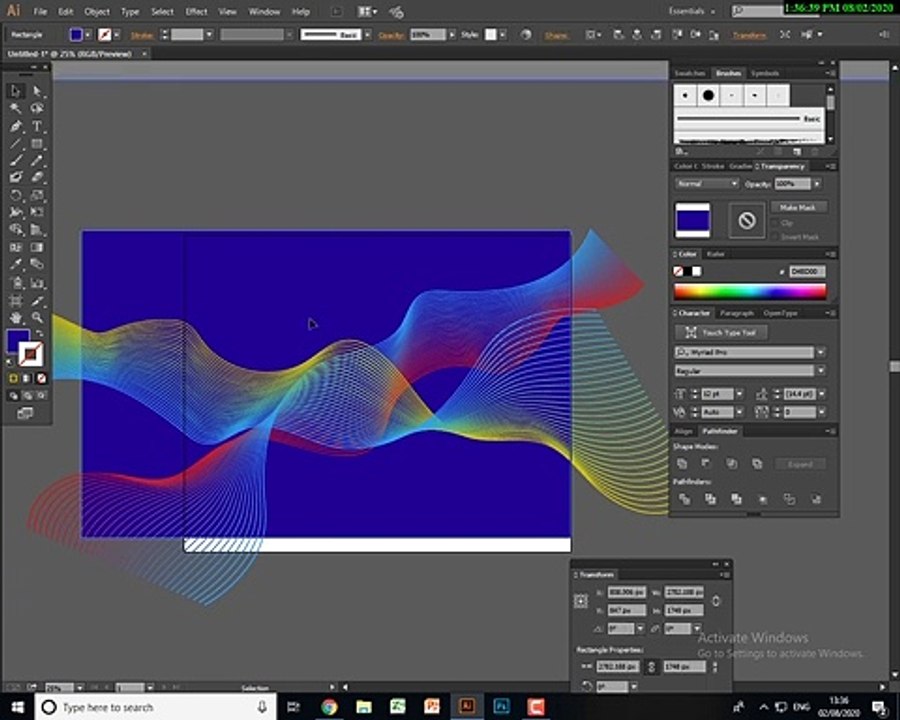Choose the Free Transform tool
This screenshot has height=720, width=900.
click(37, 212)
